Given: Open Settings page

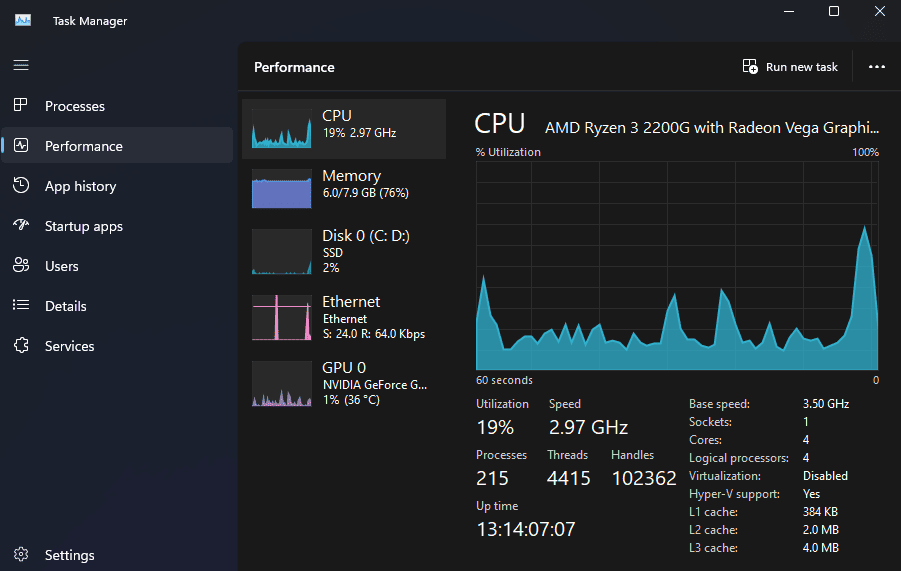Looking at the screenshot, I should (117, 555).
